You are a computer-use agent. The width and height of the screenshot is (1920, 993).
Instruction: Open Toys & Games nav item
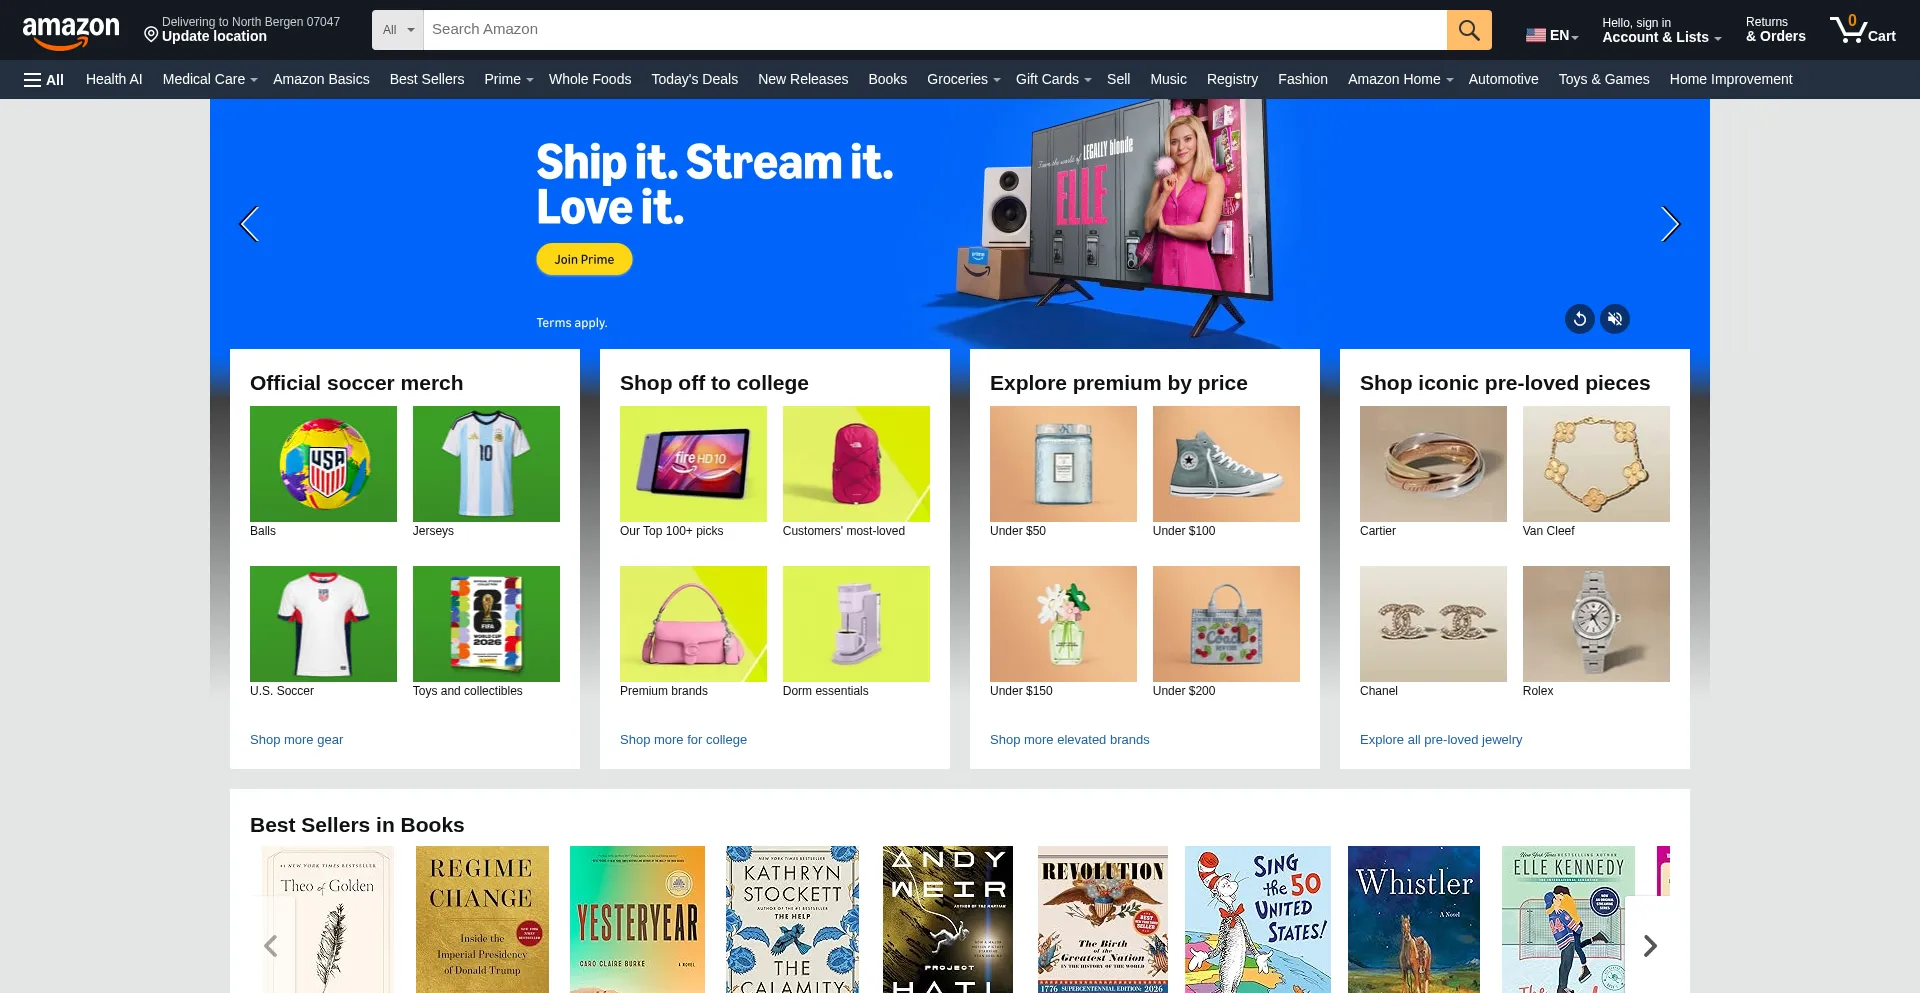pos(1604,79)
